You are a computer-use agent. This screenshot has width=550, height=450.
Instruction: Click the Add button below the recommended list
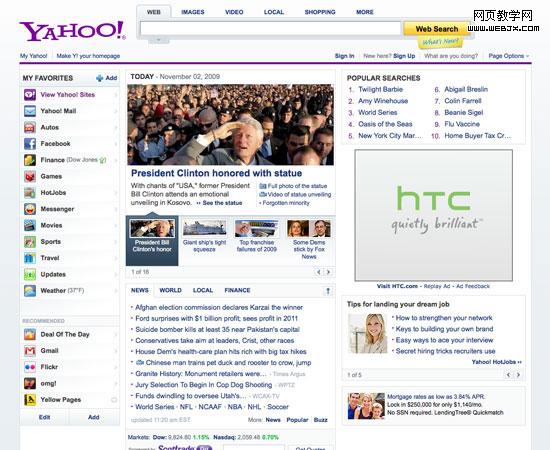94,417
